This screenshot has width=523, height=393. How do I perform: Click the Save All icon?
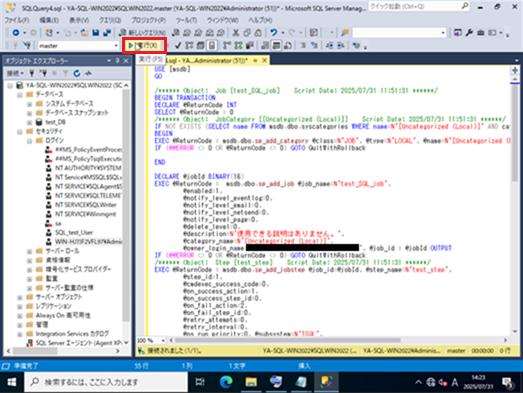point(107,33)
